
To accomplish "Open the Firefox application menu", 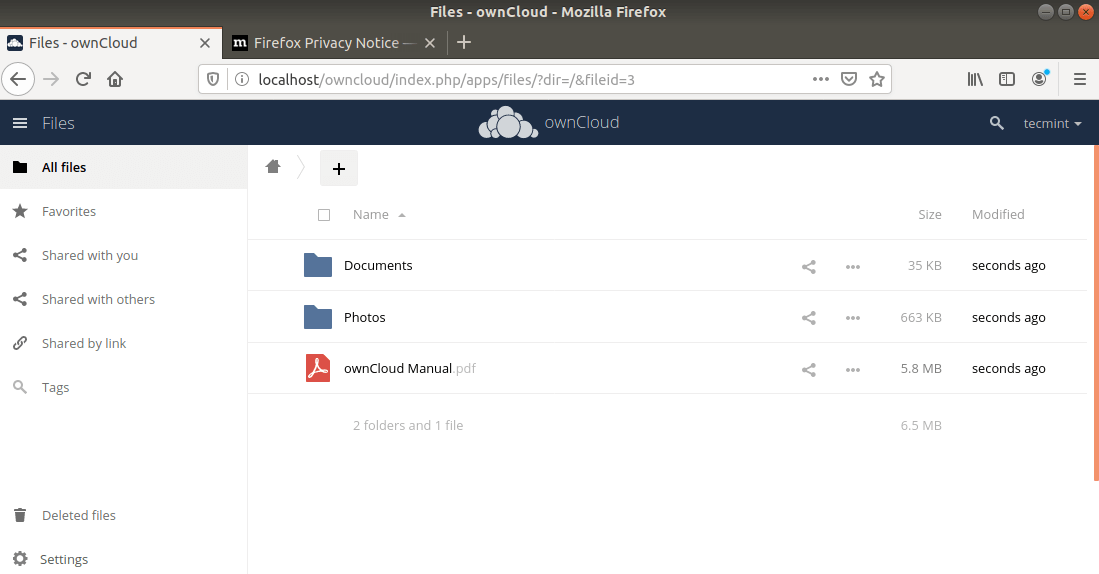I will click(x=1080, y=79).
